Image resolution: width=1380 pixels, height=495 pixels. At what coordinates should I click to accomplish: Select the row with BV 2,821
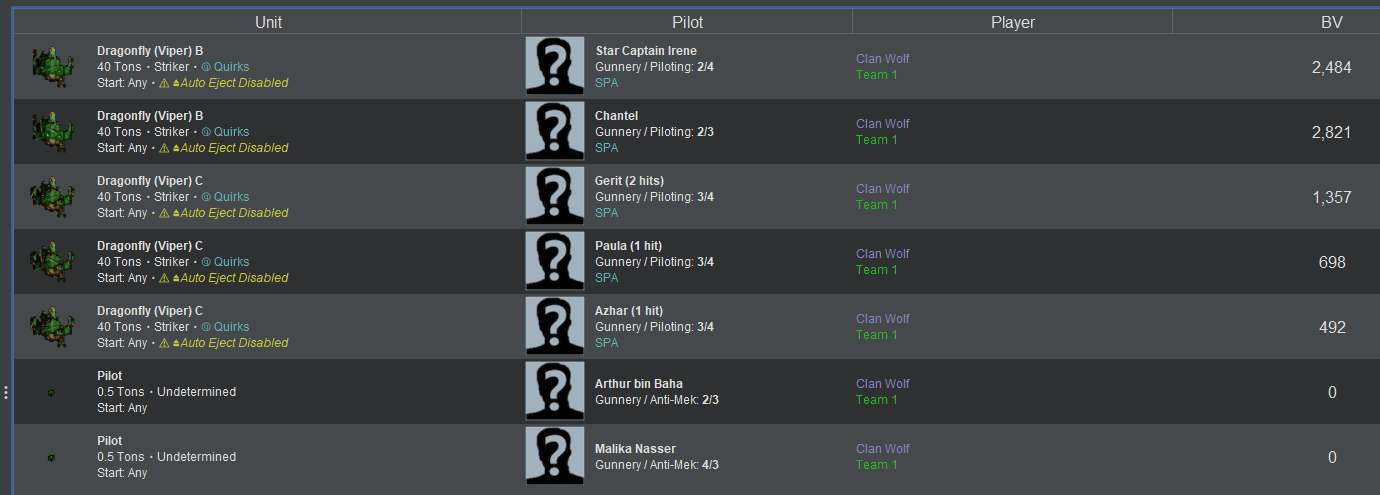[697, 131]
